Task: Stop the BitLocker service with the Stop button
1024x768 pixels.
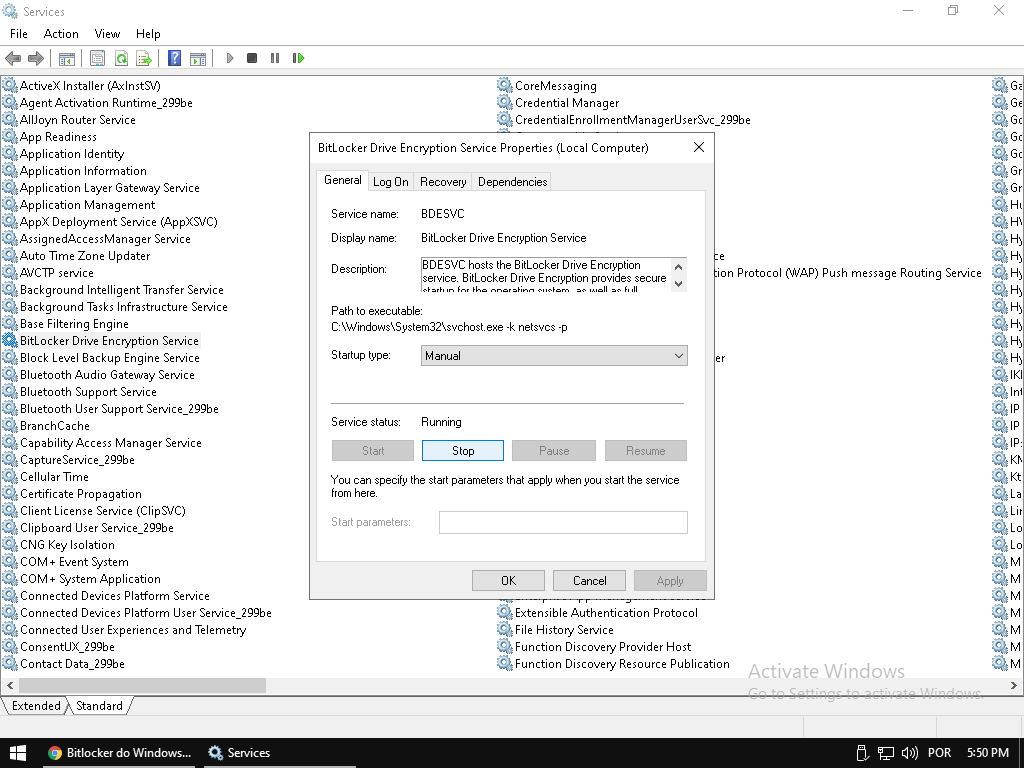Action: (463, 451)
